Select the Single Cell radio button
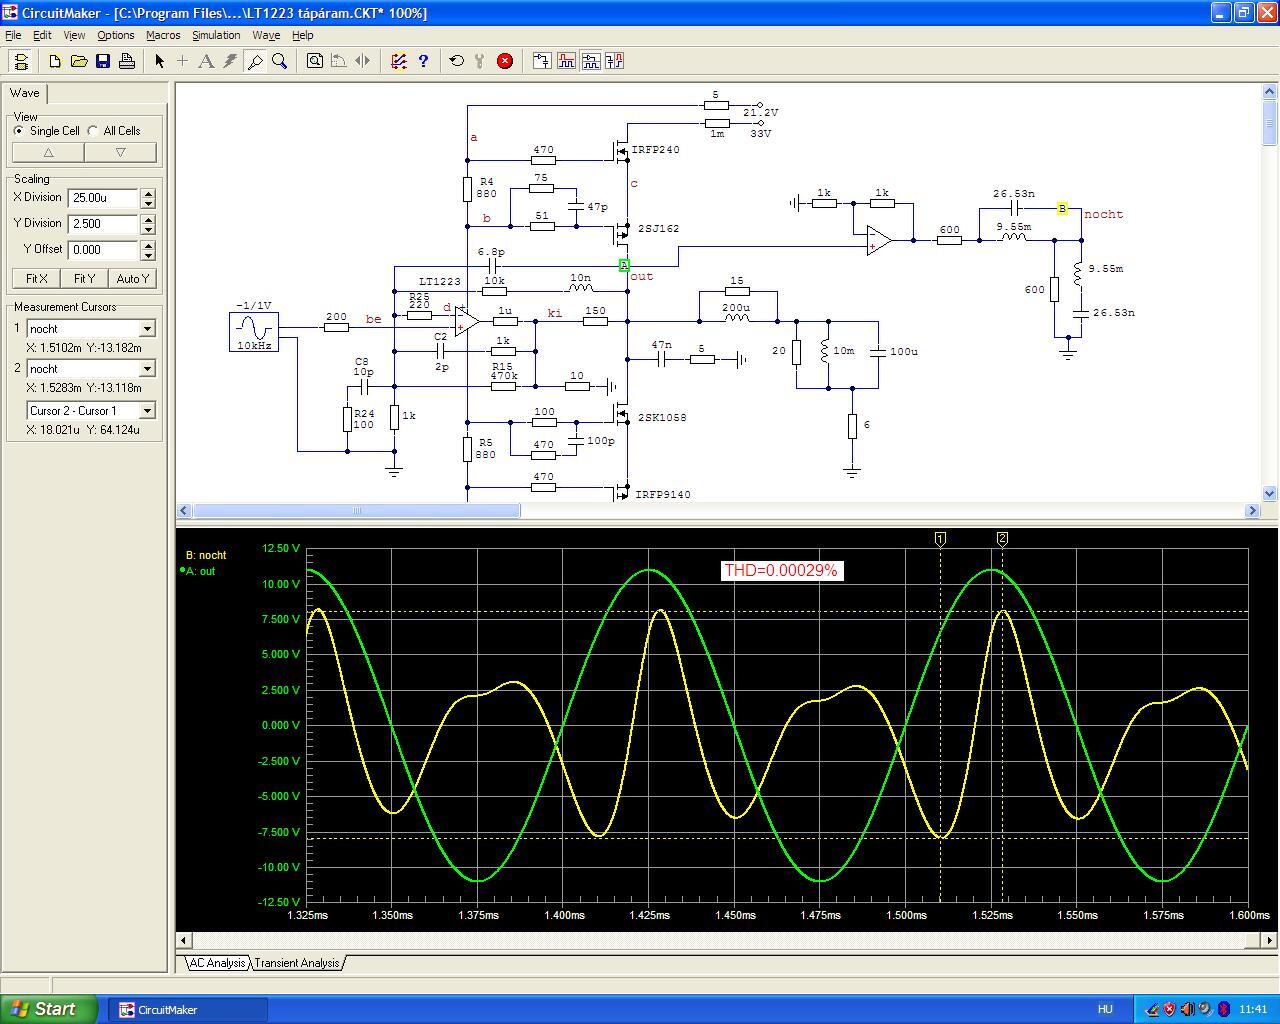 point(19,131)
